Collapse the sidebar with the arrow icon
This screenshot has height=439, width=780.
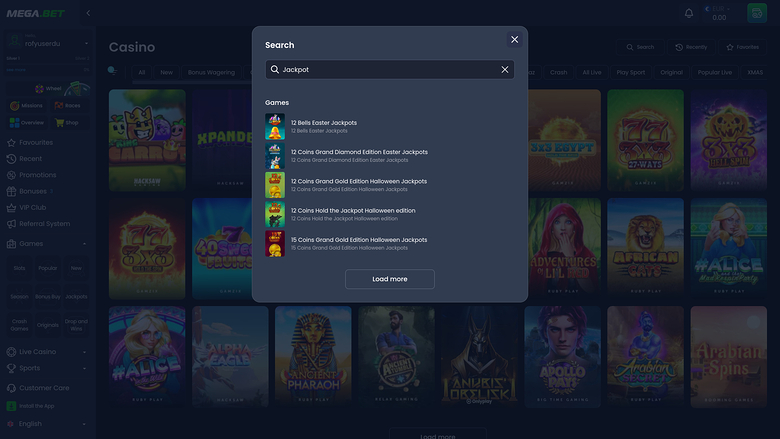coord(88,13)
